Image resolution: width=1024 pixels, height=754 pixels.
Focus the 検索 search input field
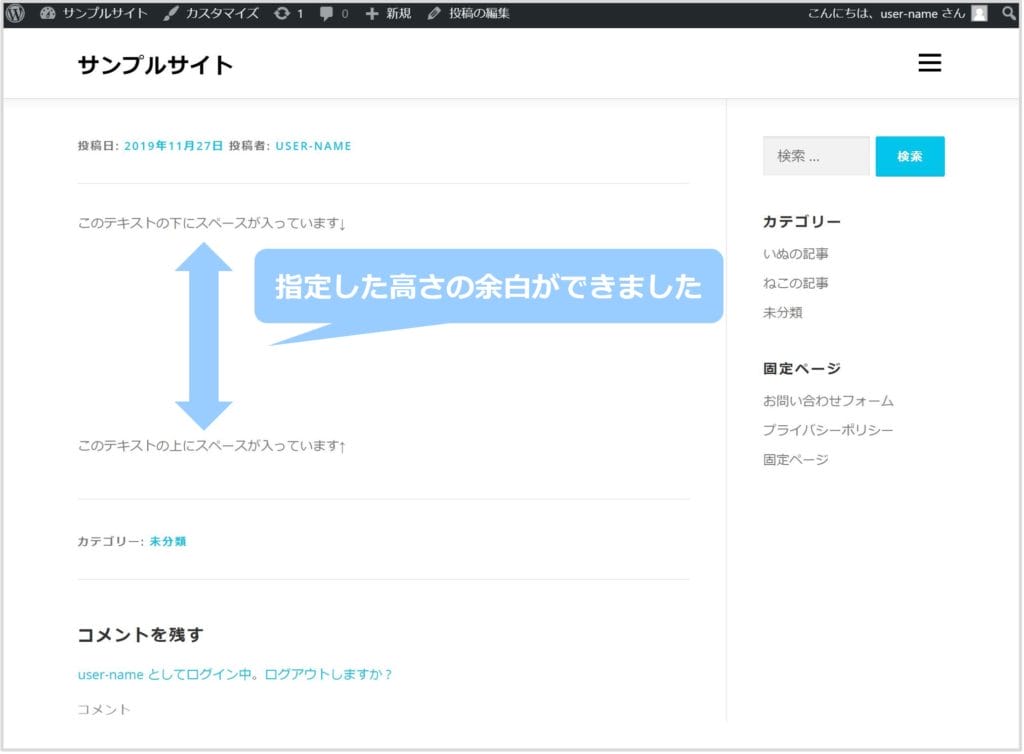pos(815,156)
